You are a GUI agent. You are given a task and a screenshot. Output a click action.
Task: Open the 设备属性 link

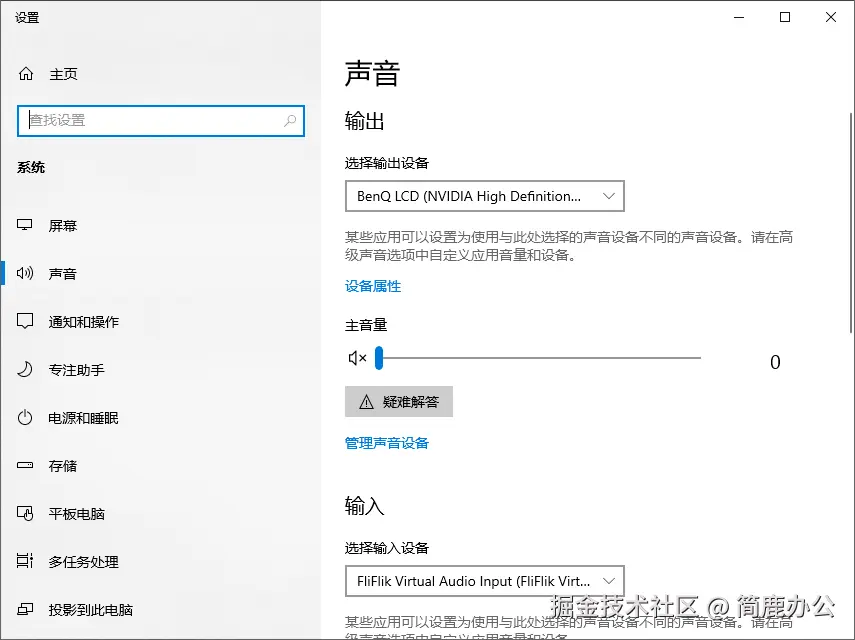pyautogui.click(x=372, y=286)
